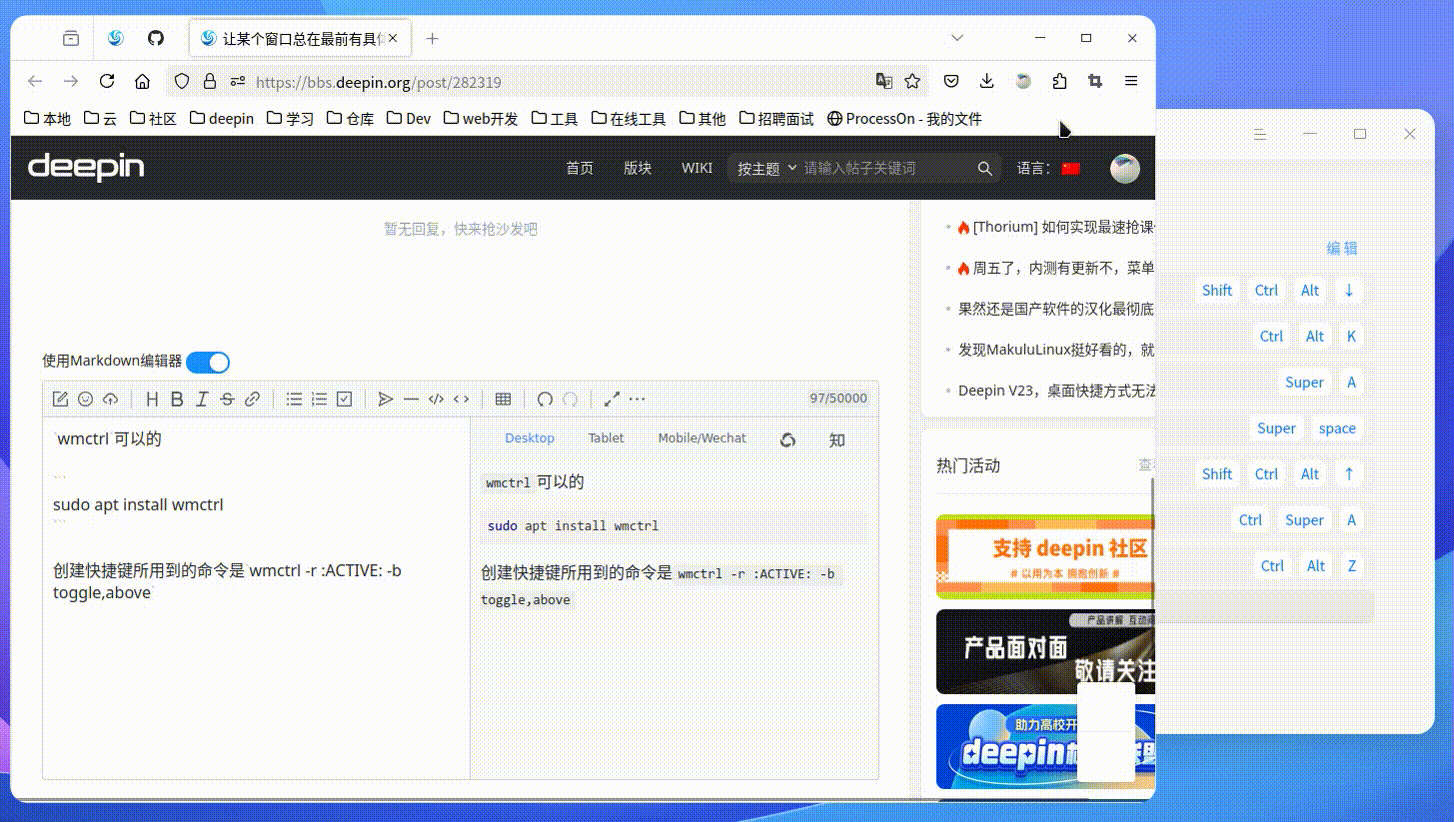Open a new browser tab with plus button
This screenshot has width=1454, height=822.
(x=432, y=39)
